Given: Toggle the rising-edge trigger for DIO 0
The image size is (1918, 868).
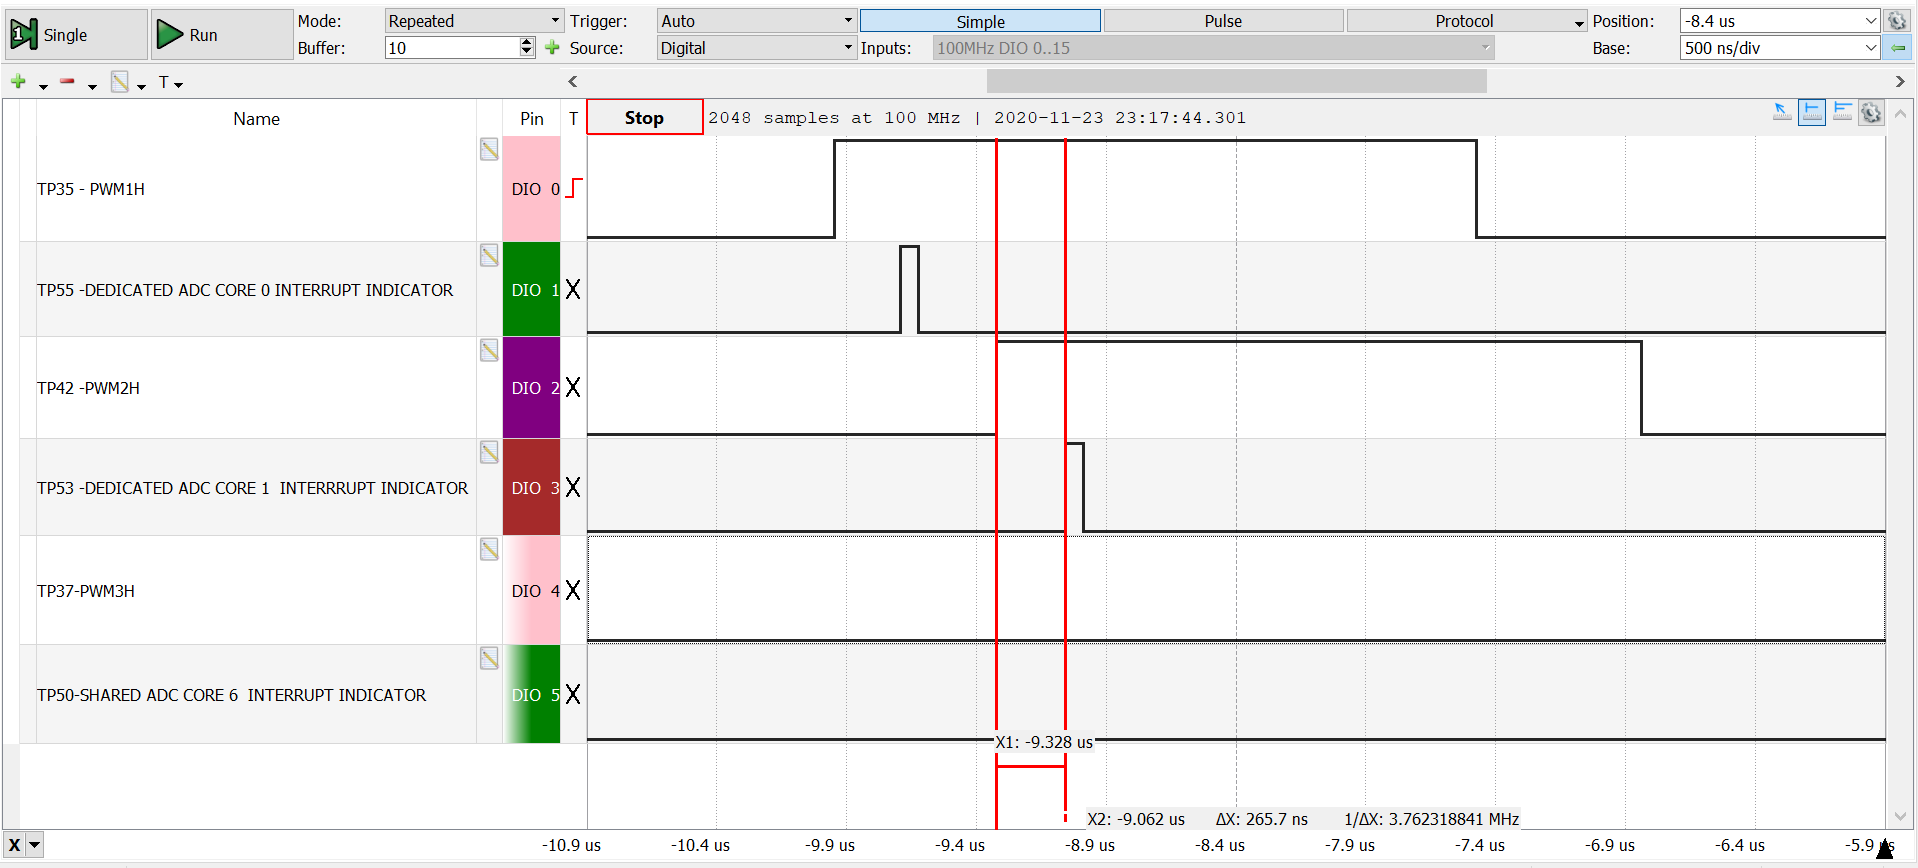Looking at the screenshot, I should (573, 189).
